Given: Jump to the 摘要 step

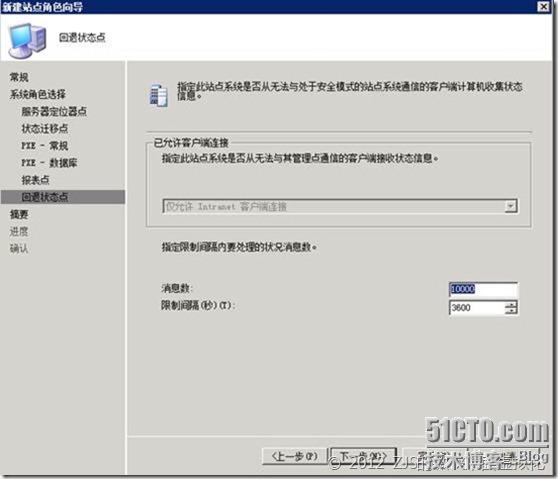Looking at the screenshot, I should [19, 214].
